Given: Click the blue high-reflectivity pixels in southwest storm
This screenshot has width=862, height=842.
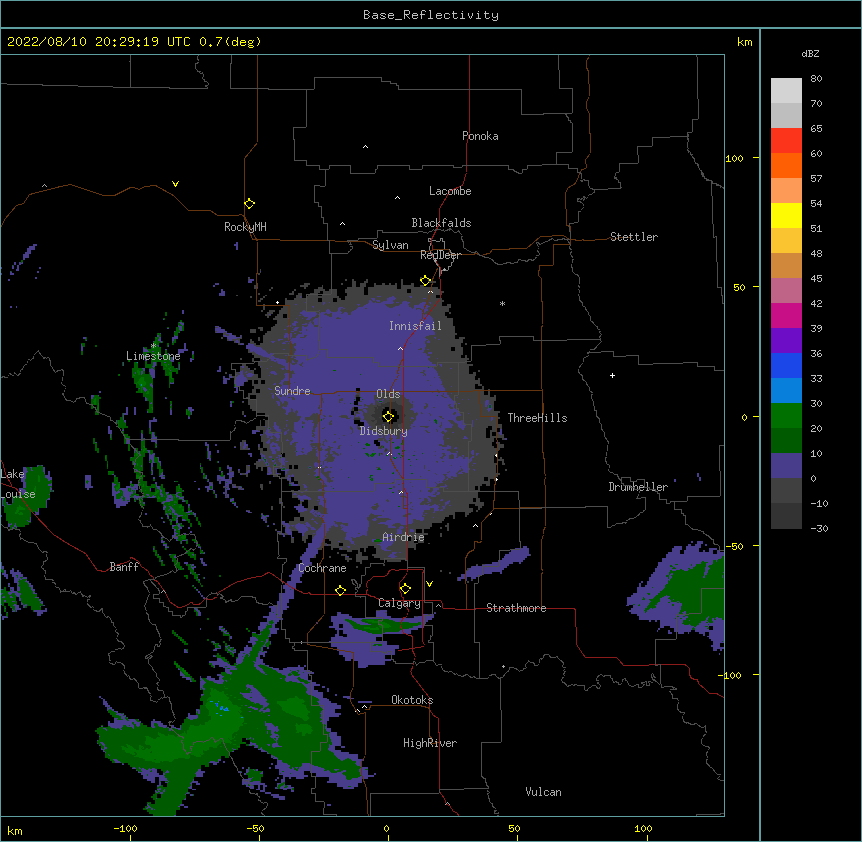Looking at the screenshot, I should tap(222, 707).
